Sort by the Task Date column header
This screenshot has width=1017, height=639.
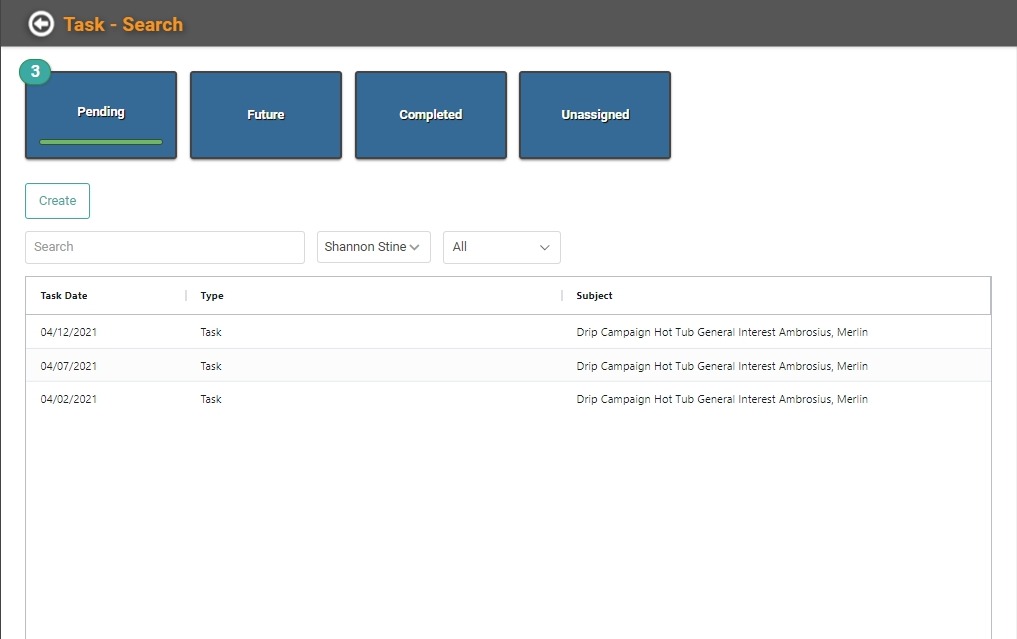pyautogui.click(x=64, y=296)
